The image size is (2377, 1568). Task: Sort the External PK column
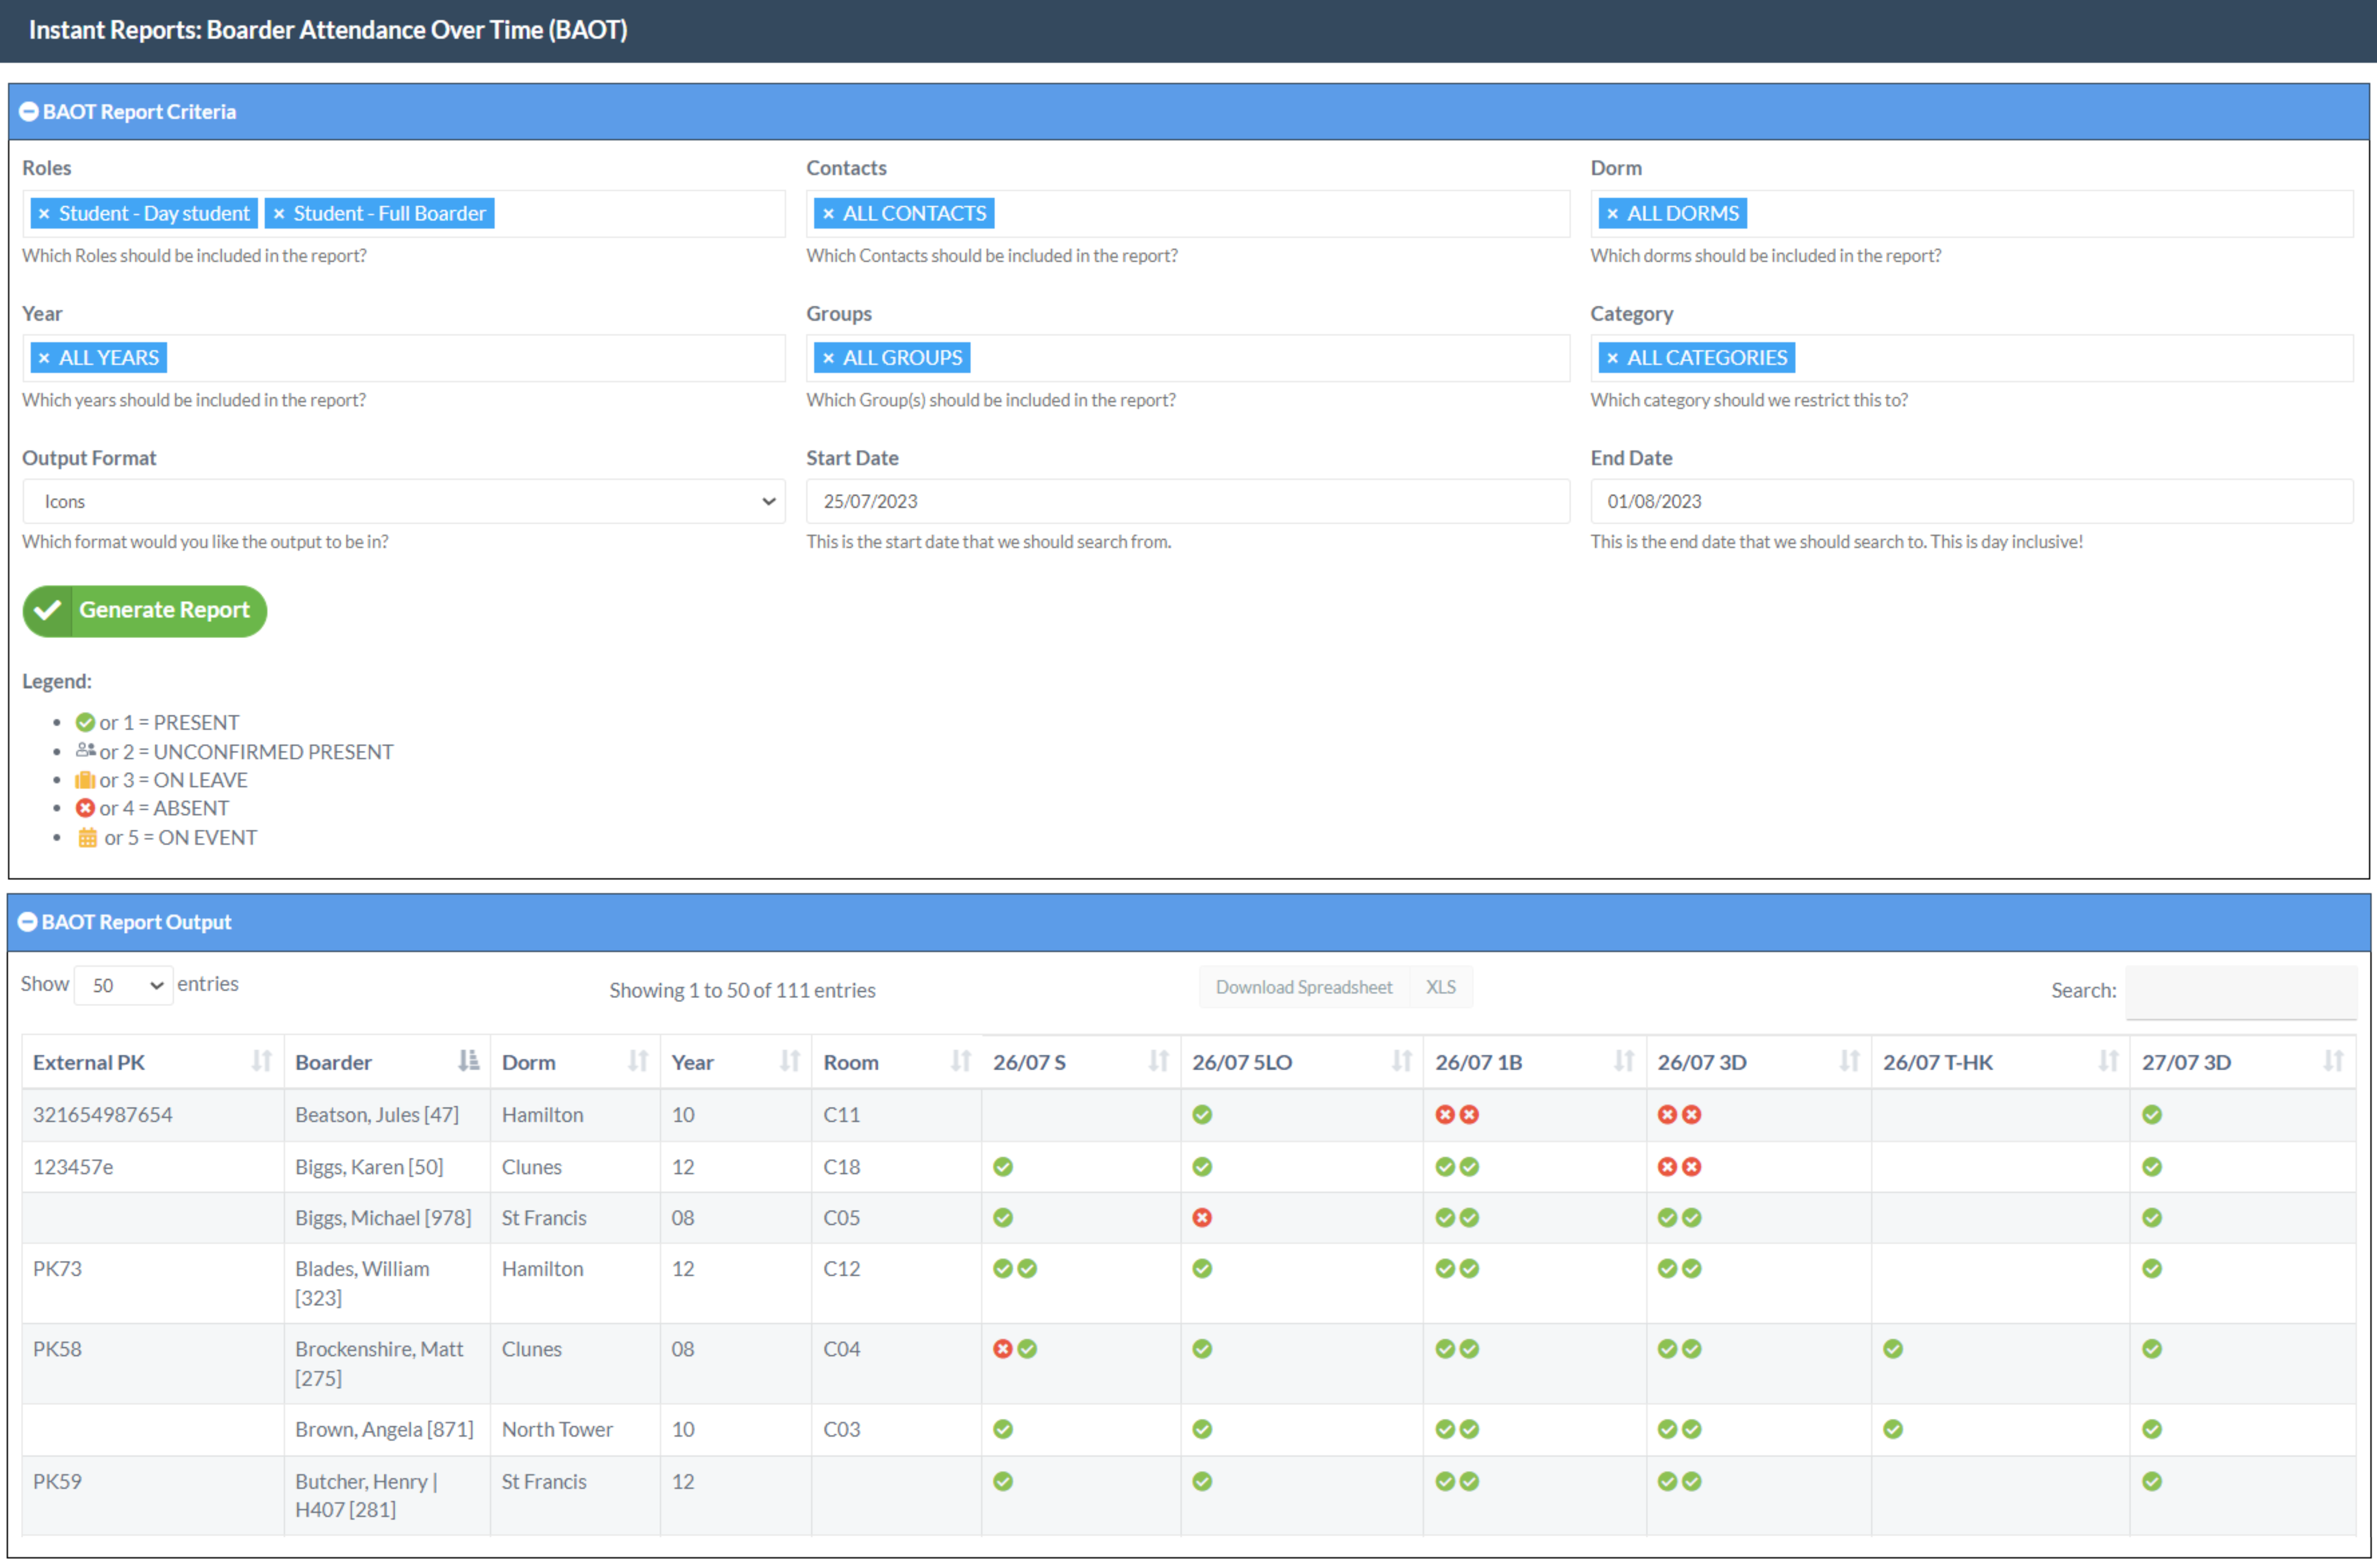tap(261, 1061)
